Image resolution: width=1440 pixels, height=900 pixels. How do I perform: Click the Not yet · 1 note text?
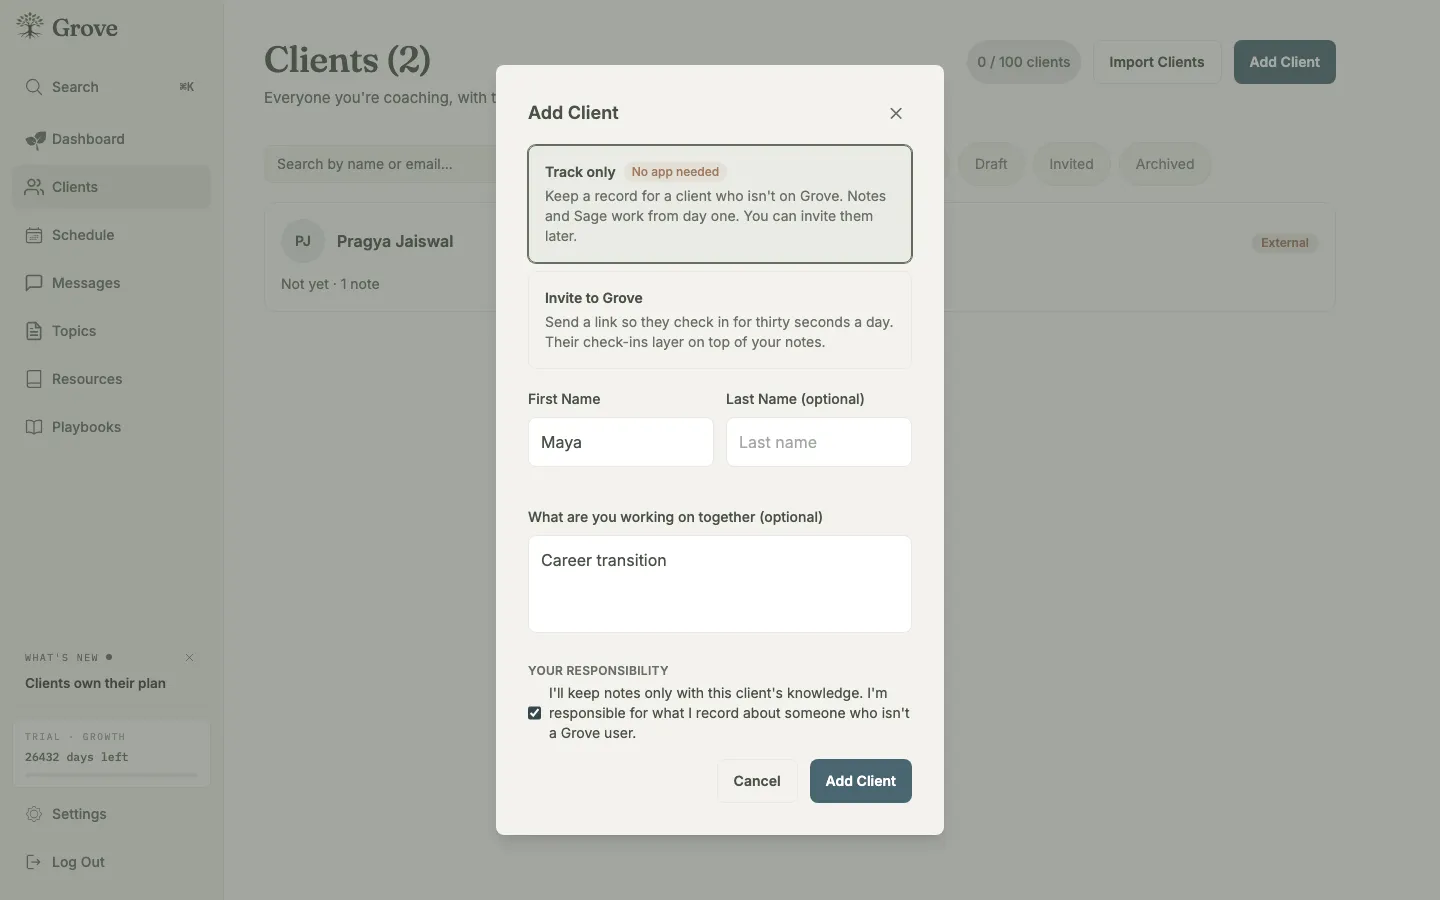pos(330,284)
